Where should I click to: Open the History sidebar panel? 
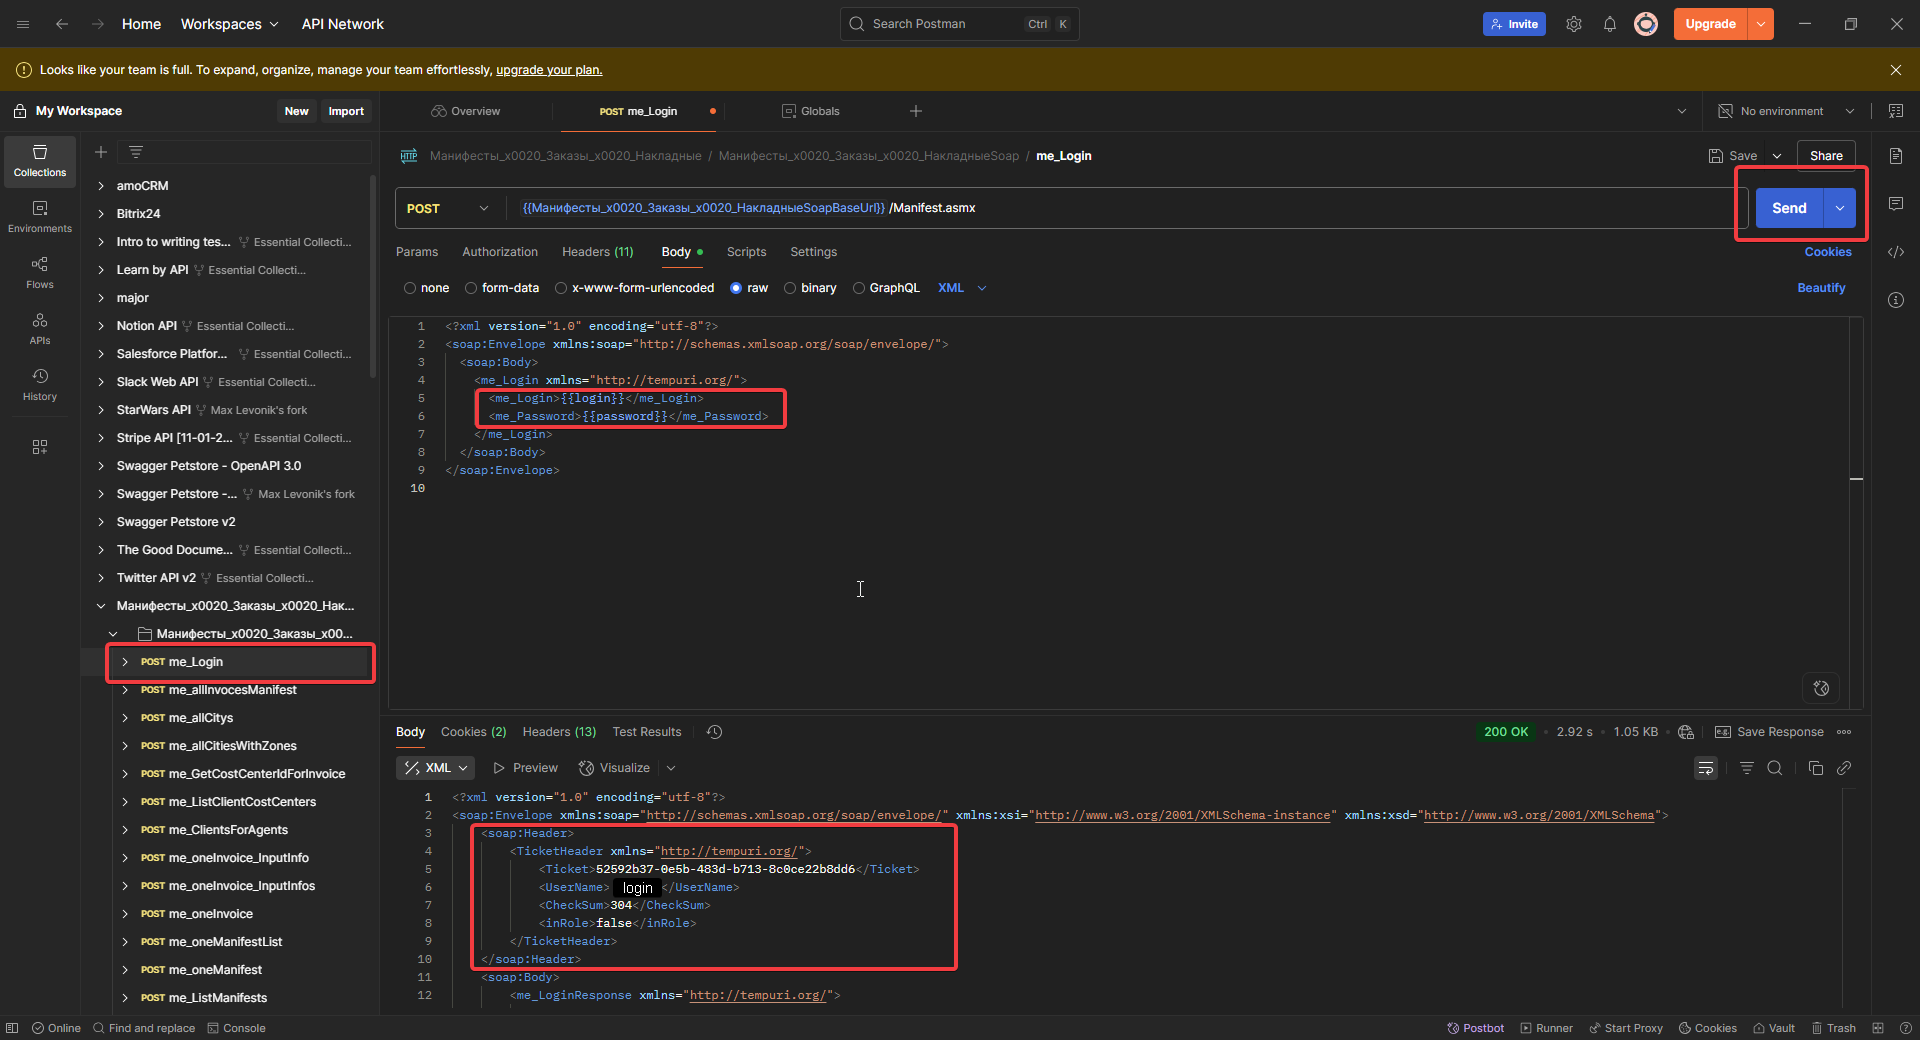40,385
